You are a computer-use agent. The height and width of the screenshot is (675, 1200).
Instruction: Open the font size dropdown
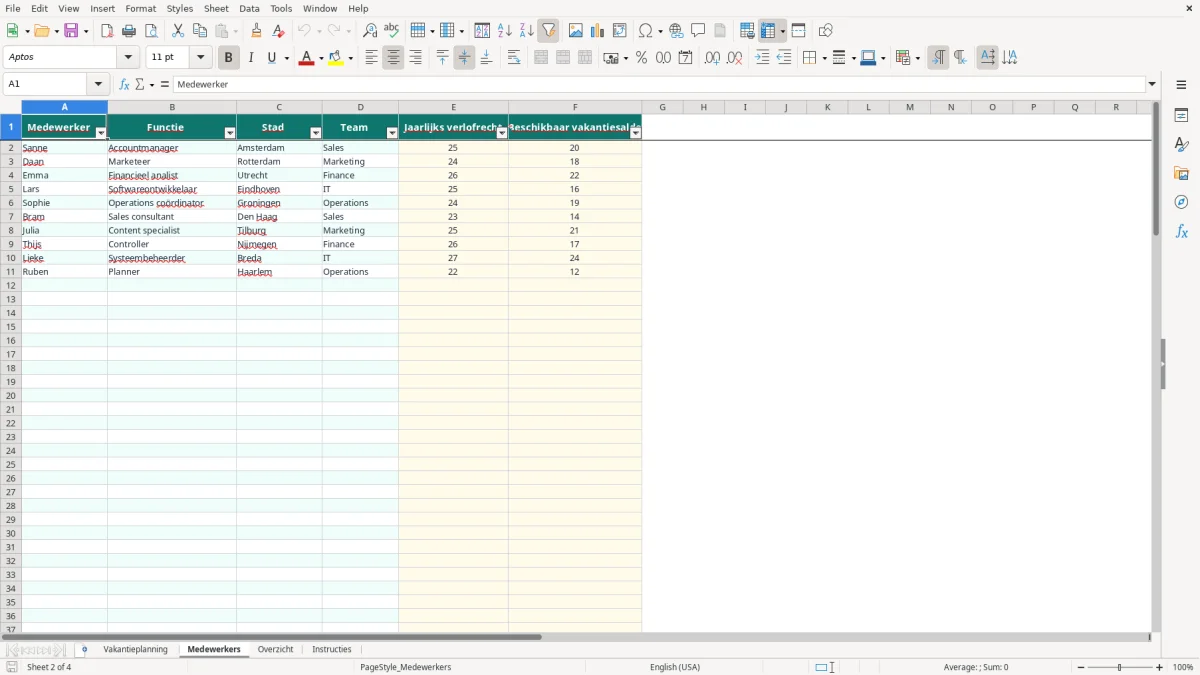click(x=200, y=58)
